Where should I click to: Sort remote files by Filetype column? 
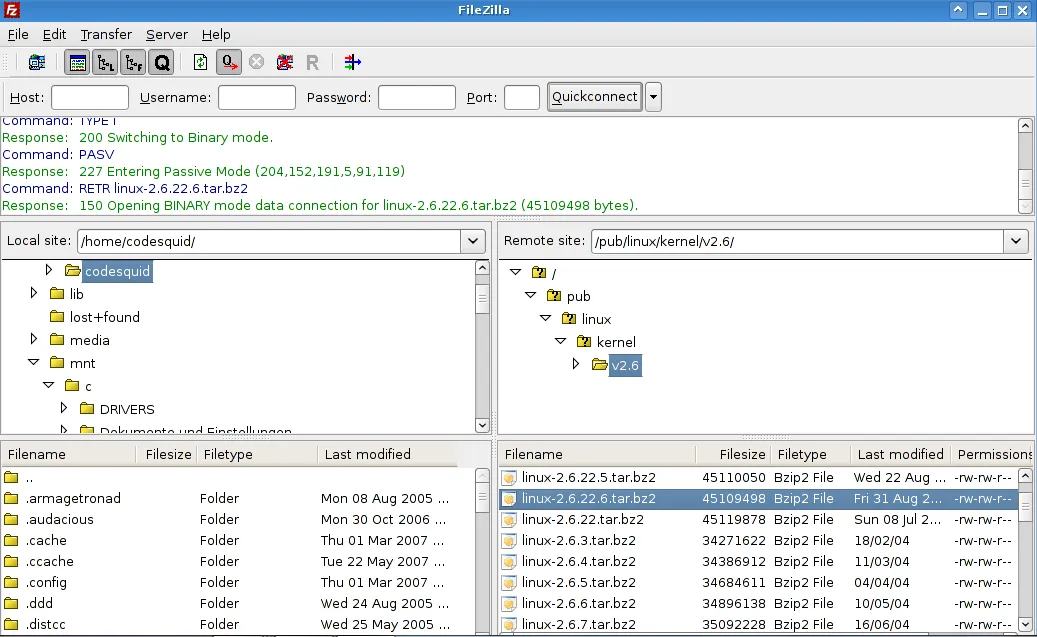[811, 454]
